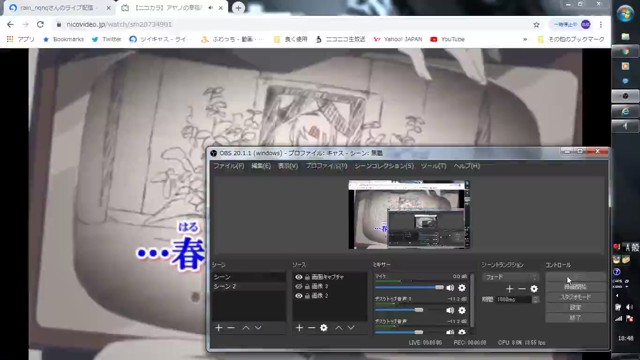Mute the マイク speaker icon in the mixer

450,288
